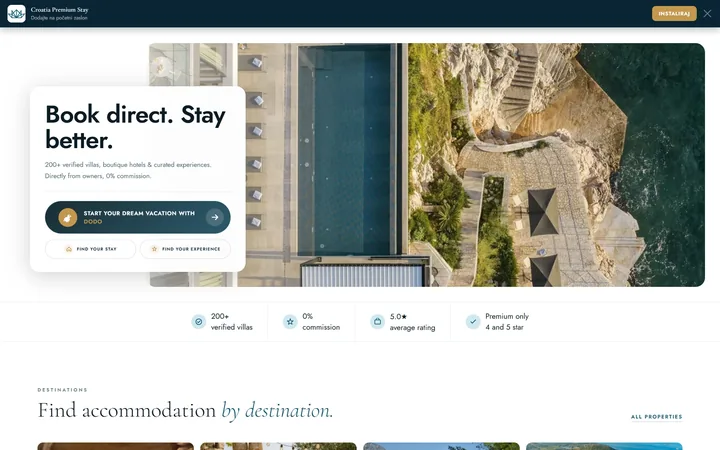Viewport: 720px width, 450px height.
Task: Click the '5.0★ average rating' text
Action: (412, 322)
